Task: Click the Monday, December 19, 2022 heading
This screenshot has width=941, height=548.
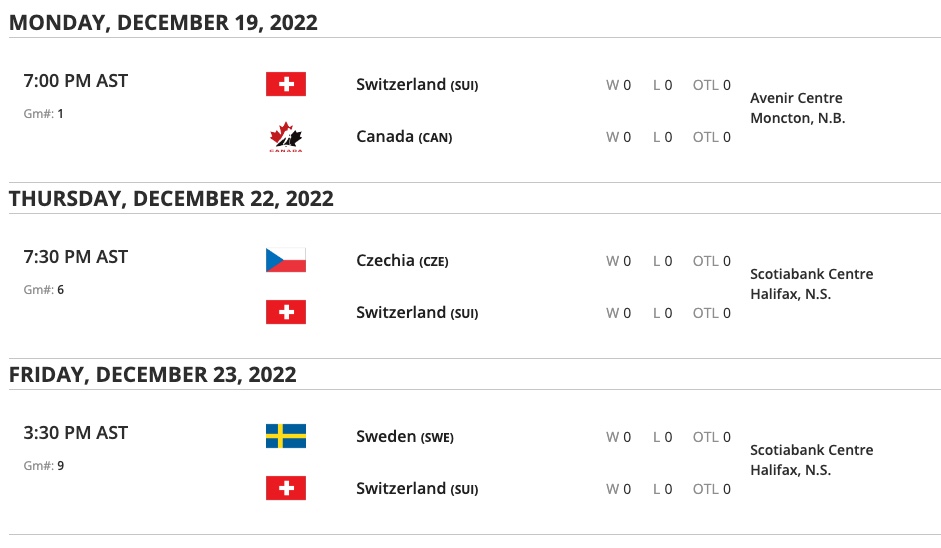Action: click(164, 22)
